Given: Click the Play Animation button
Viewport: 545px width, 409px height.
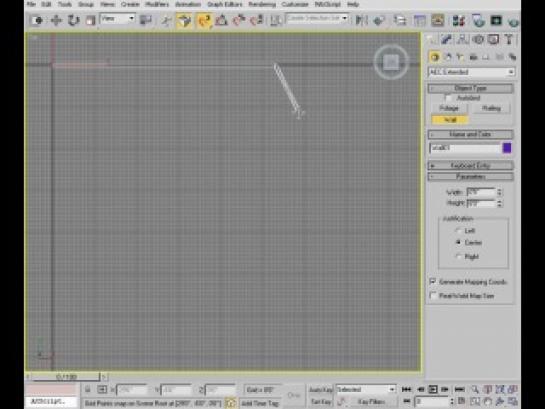Looking at the screenshot, I should coord(433,389).
